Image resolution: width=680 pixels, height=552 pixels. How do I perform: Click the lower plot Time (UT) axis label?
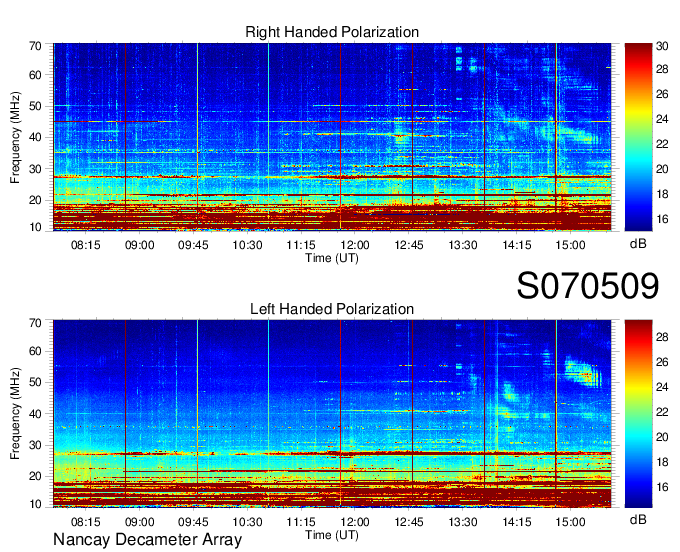pos(332,535)
